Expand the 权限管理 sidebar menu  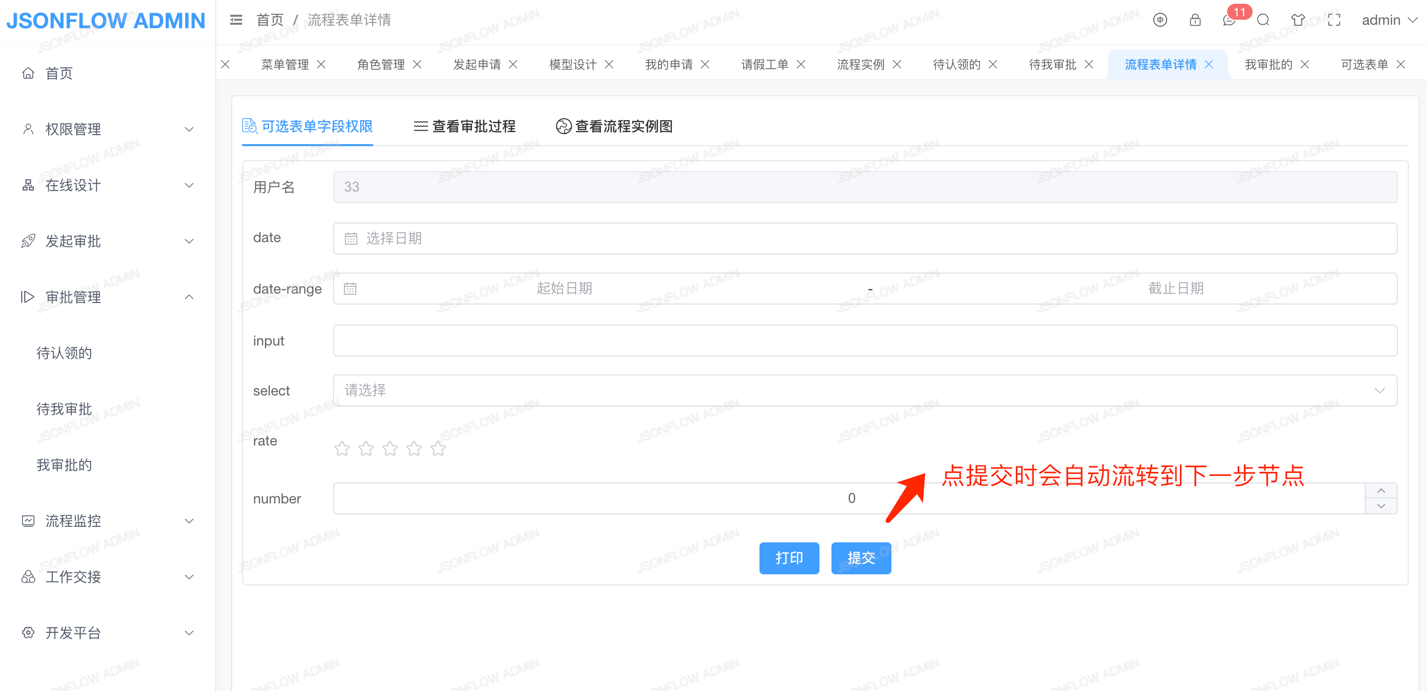pos(108,129)
